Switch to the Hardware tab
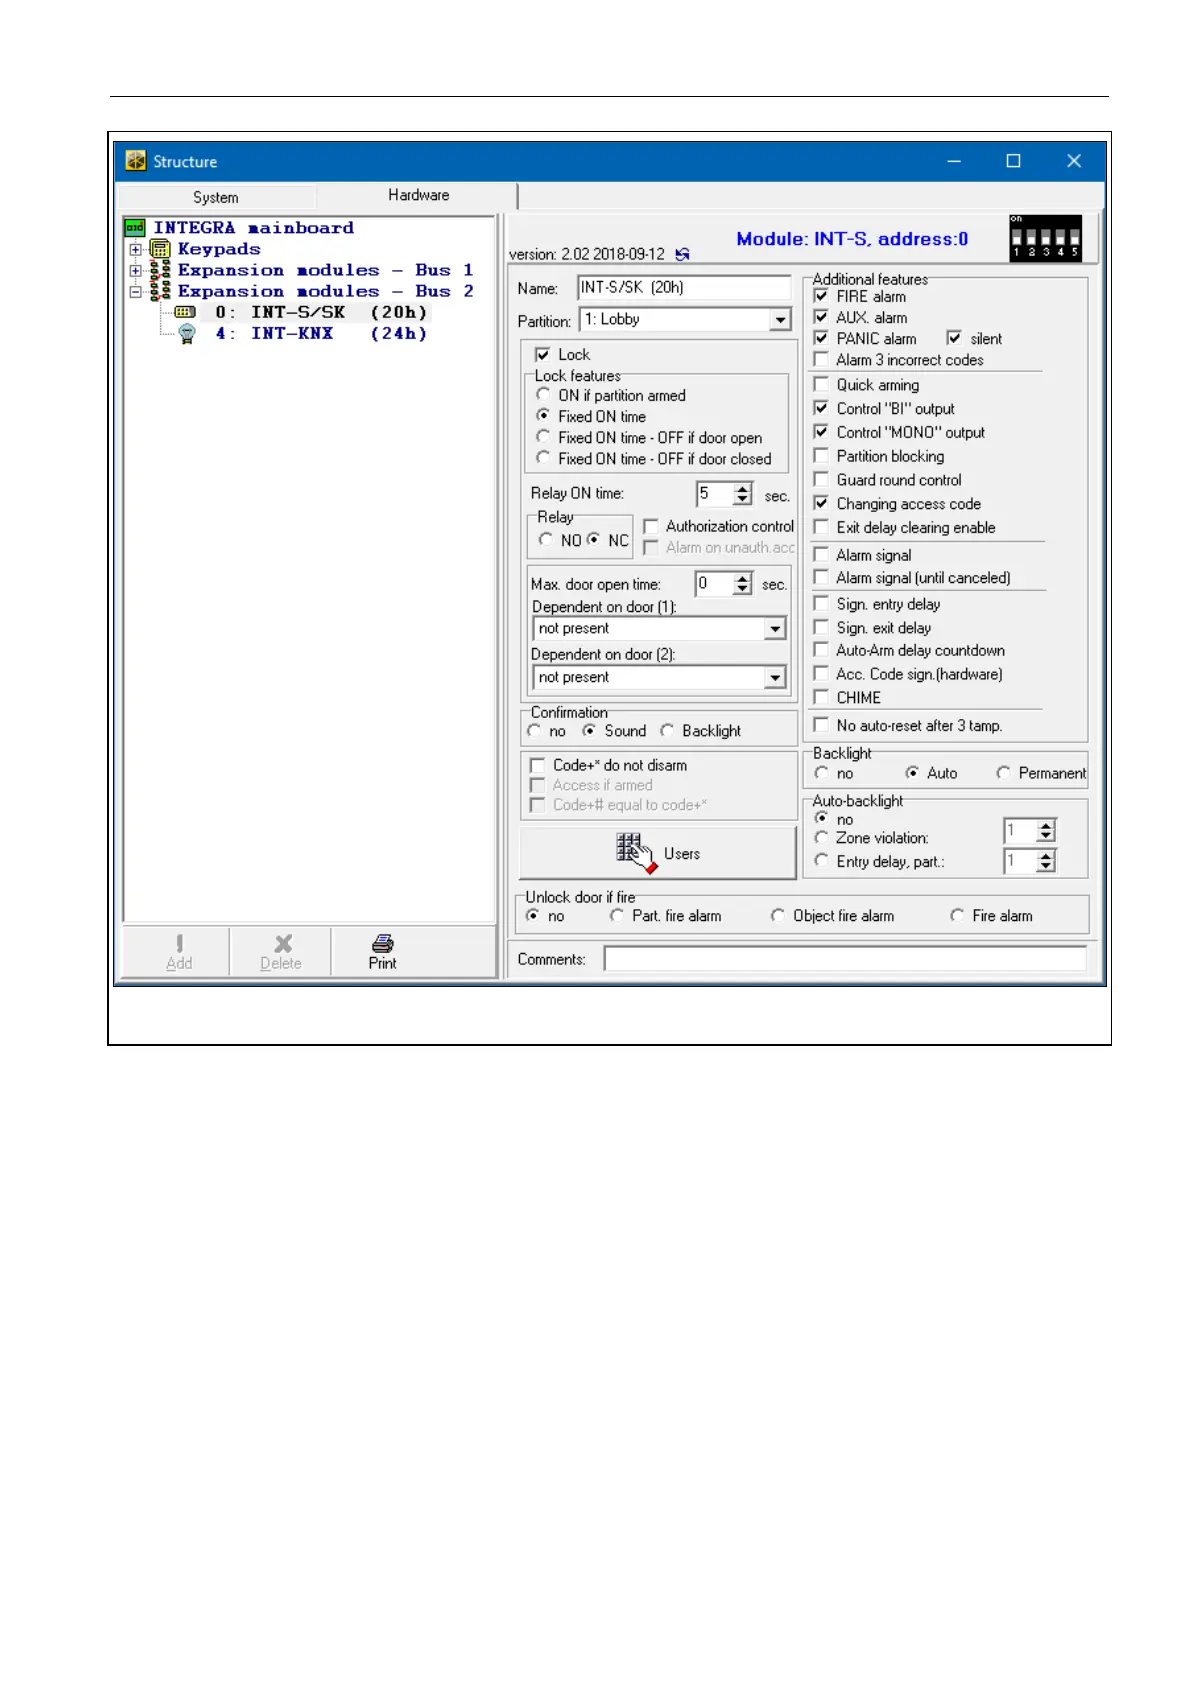The image size is (1191, 1684). (418, 195)
